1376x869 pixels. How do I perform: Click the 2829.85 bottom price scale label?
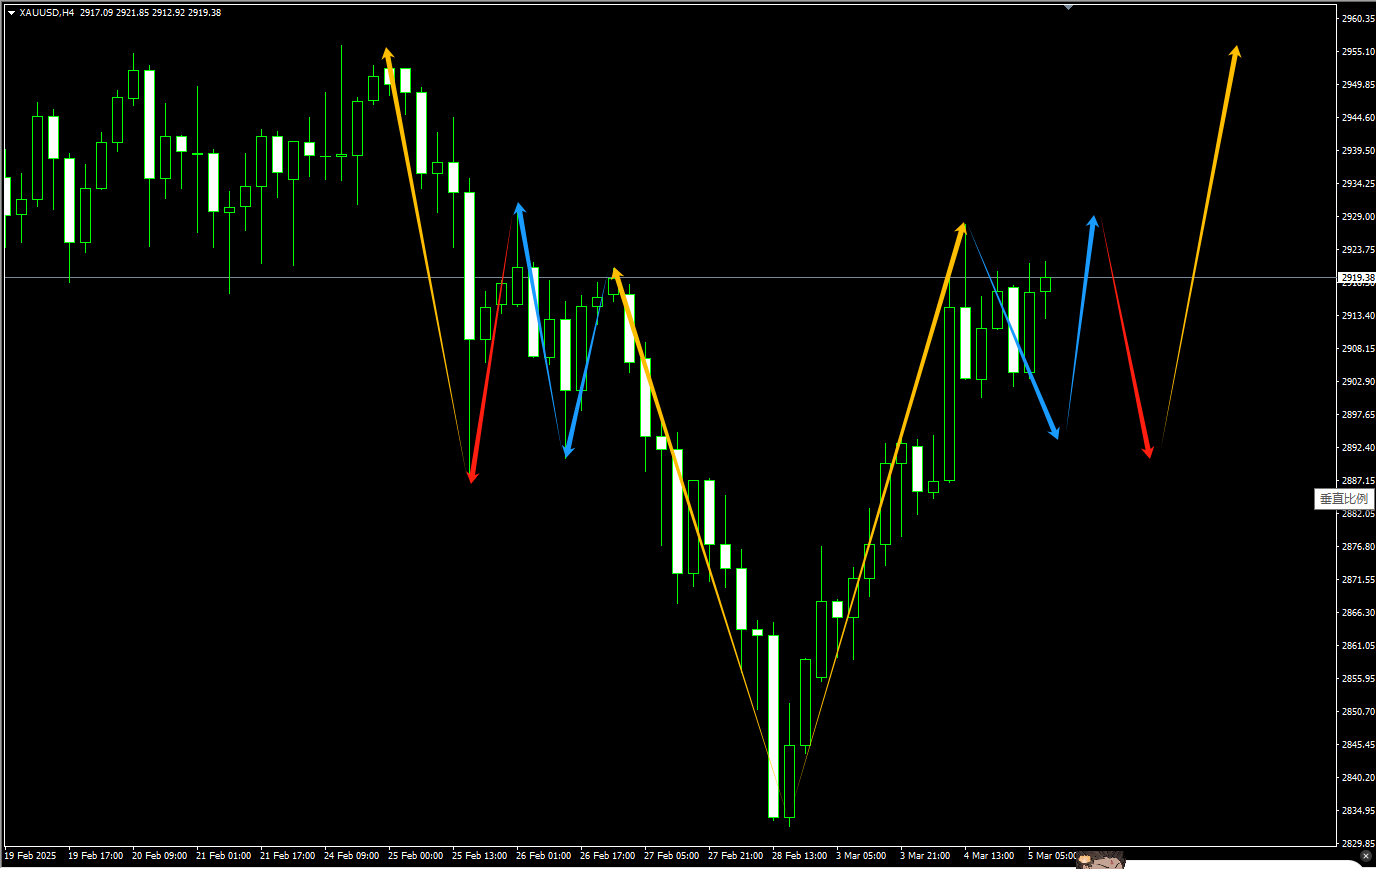point(1357,844)
